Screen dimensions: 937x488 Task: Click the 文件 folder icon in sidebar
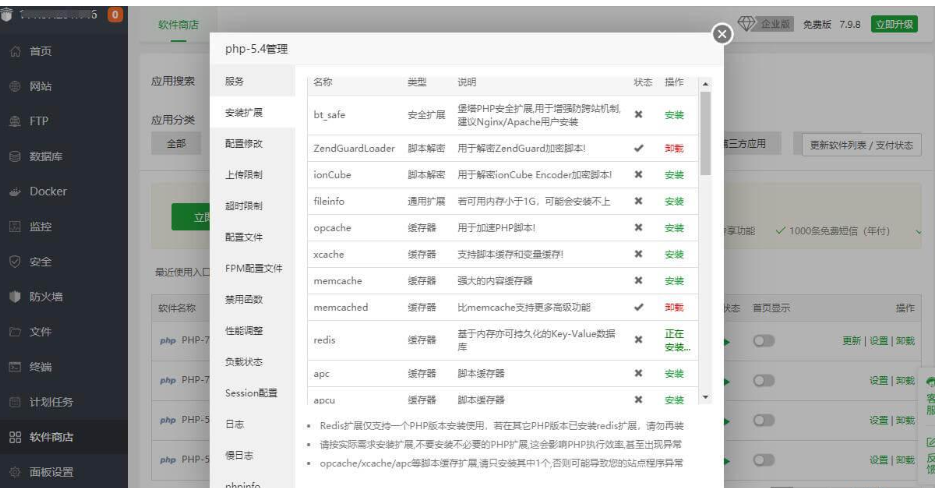pos(16,332)
